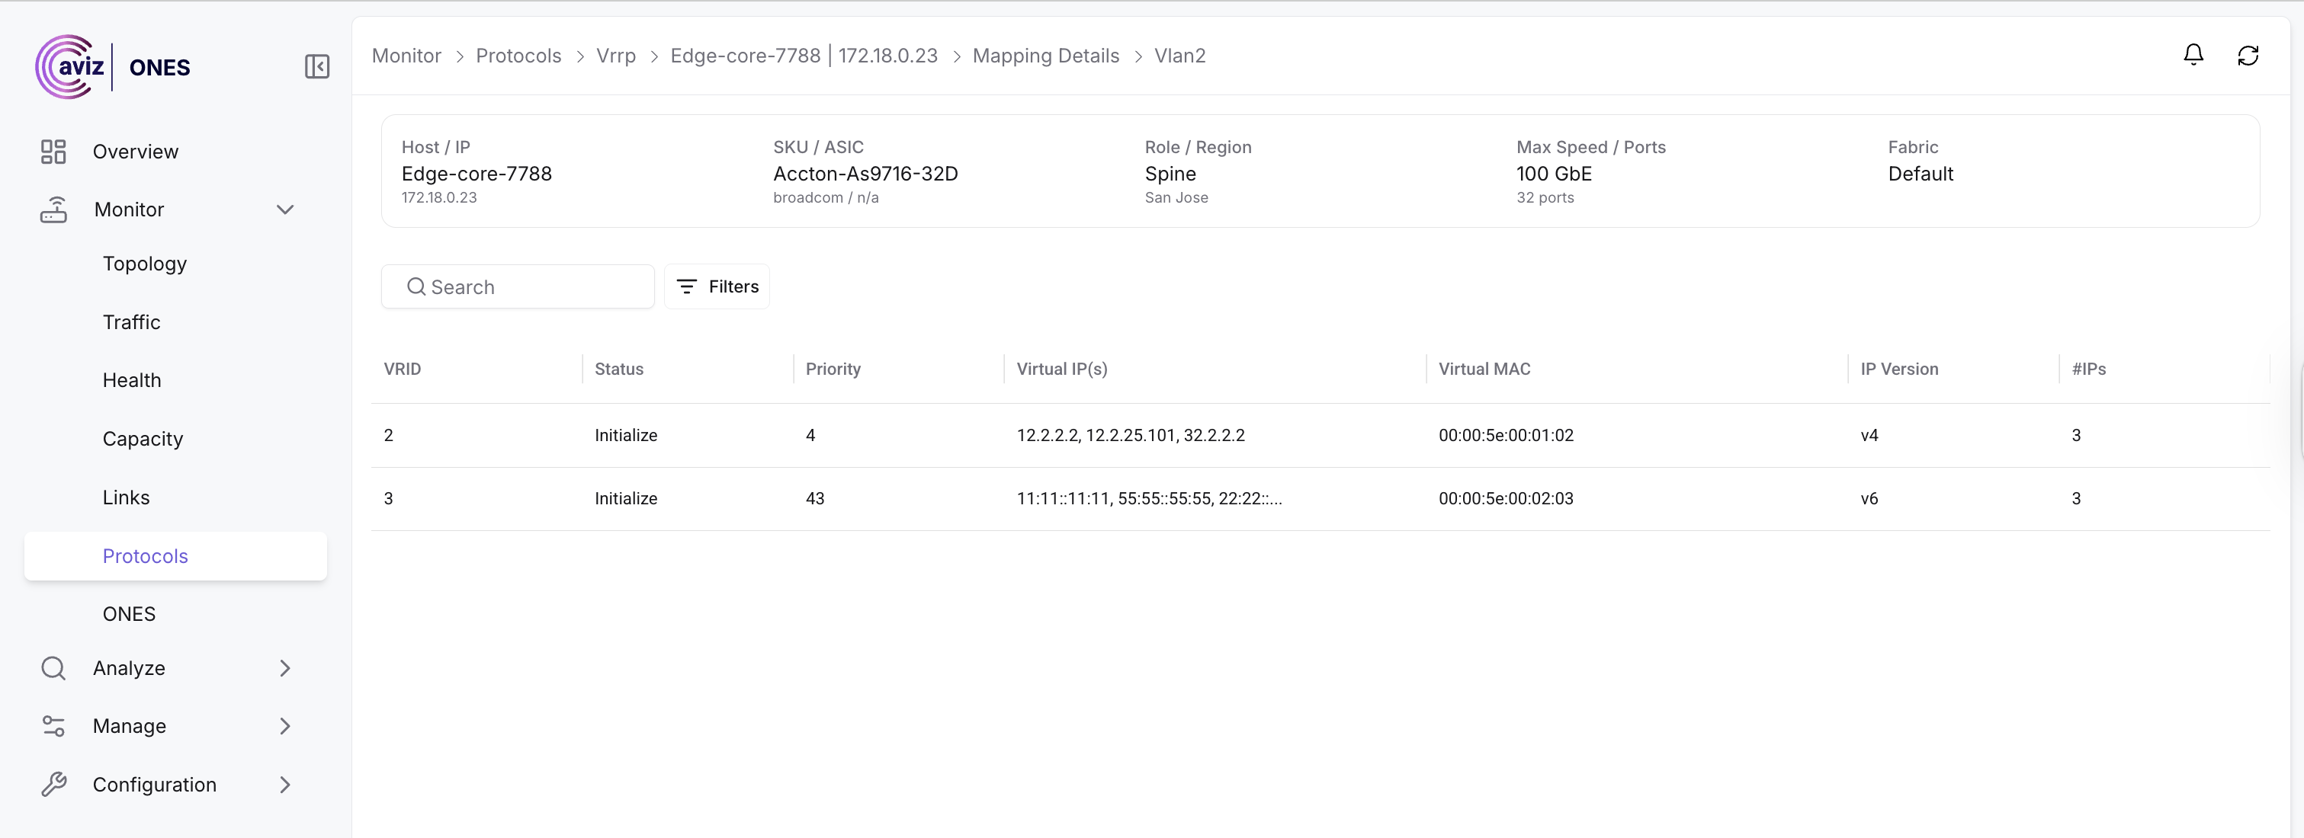Open the Traffic menu item

click(x=132, y=322)
